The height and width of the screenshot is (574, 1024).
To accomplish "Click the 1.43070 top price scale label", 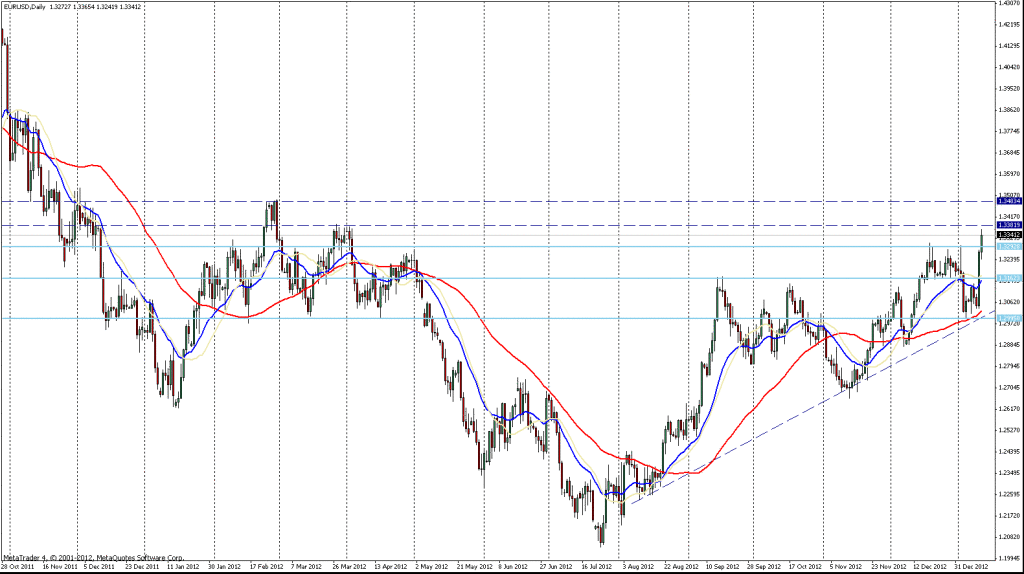I will [x=1008, y=3].
